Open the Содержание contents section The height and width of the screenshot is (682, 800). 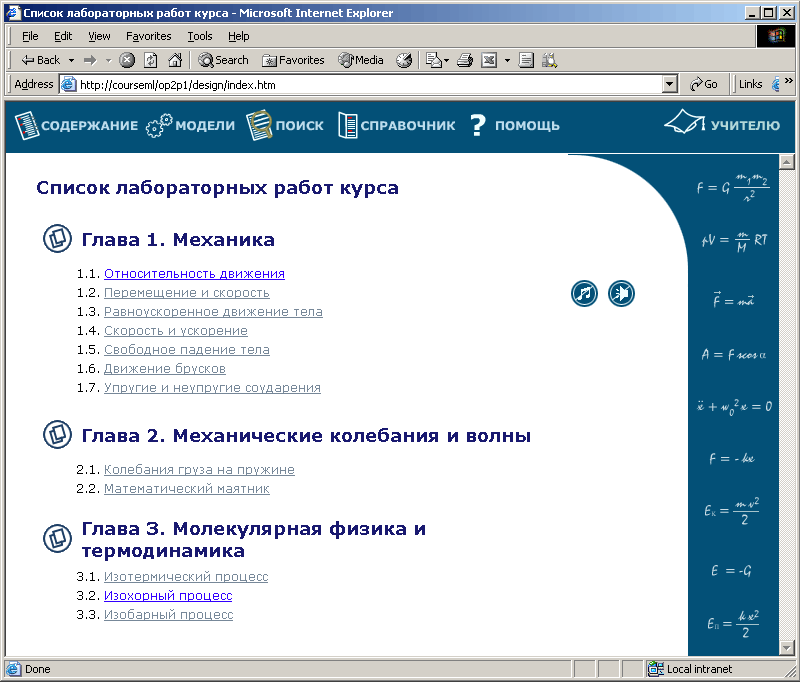[76, 125]
